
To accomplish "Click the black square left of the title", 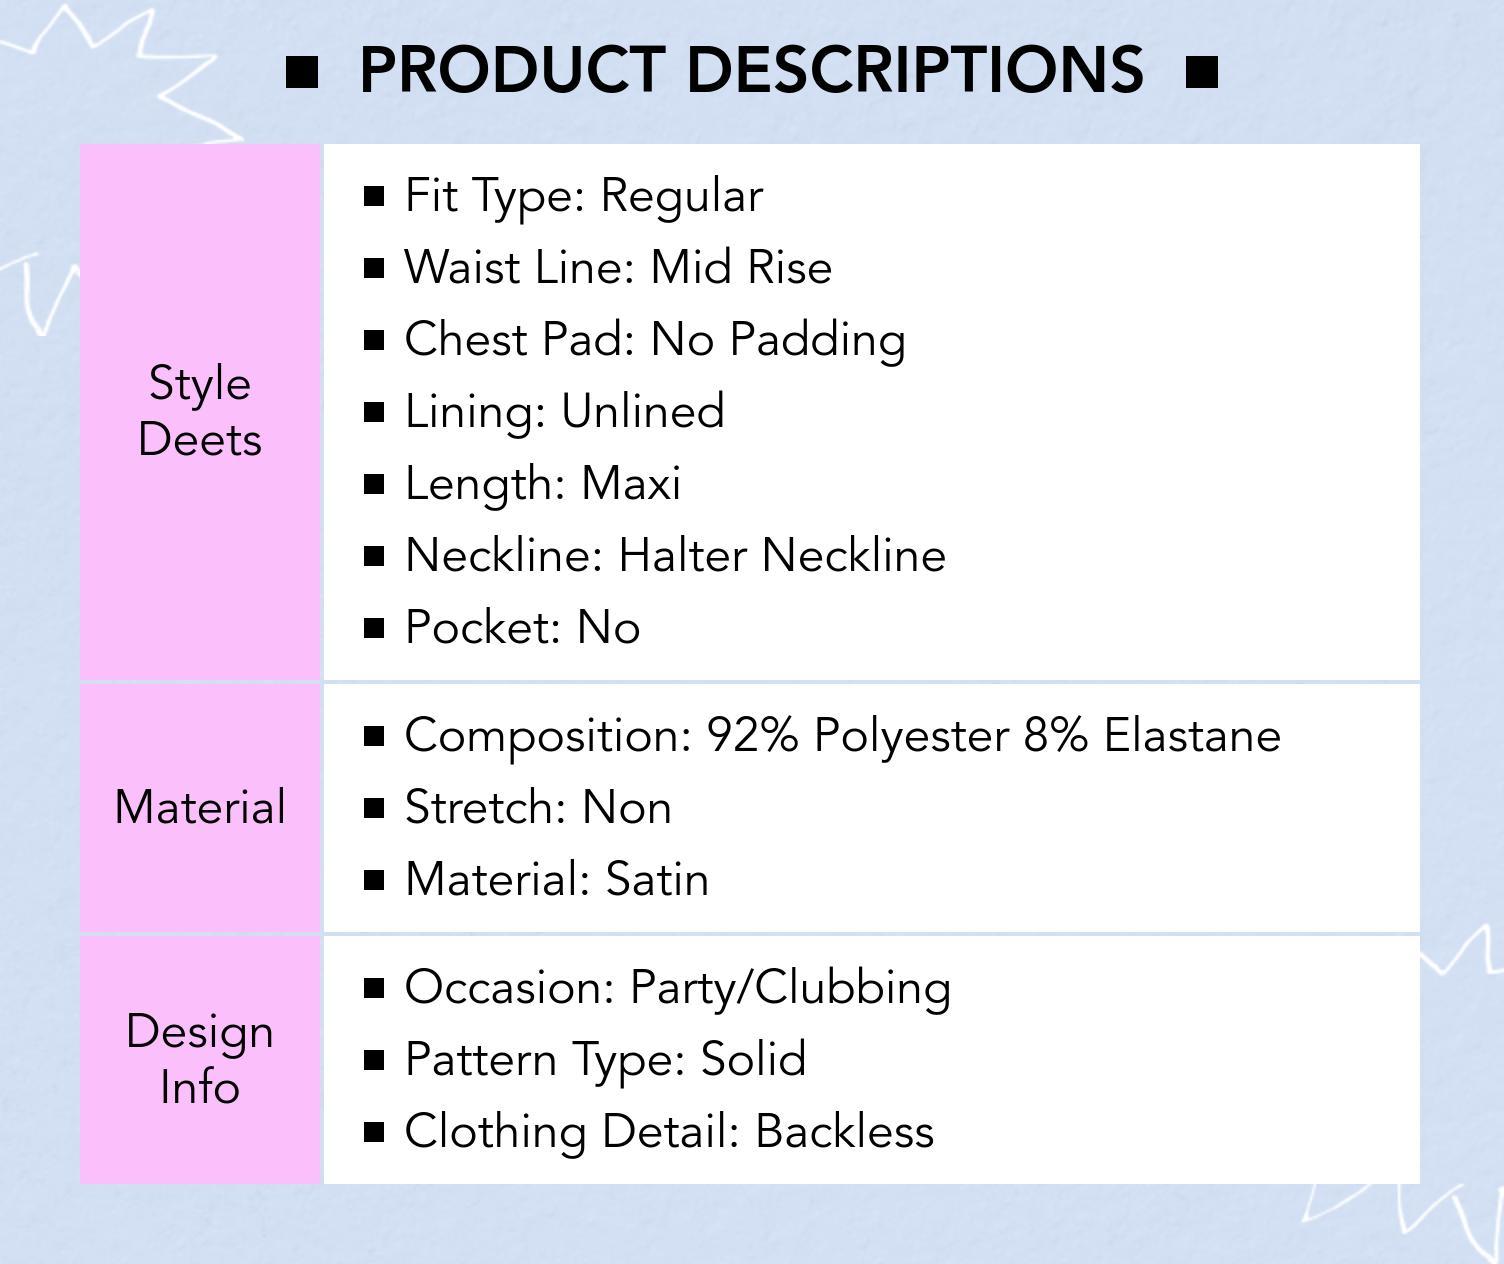I will pos(302,72).
